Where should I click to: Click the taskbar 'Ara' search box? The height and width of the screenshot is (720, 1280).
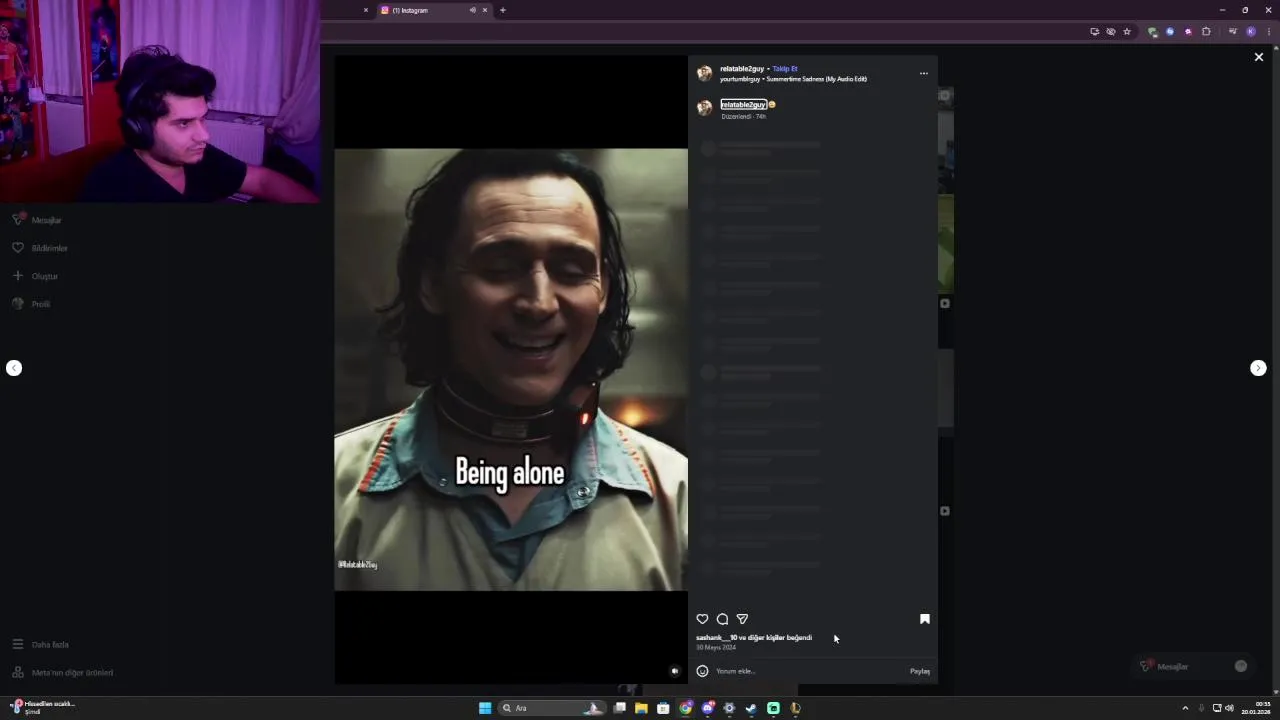coord(552,708)
